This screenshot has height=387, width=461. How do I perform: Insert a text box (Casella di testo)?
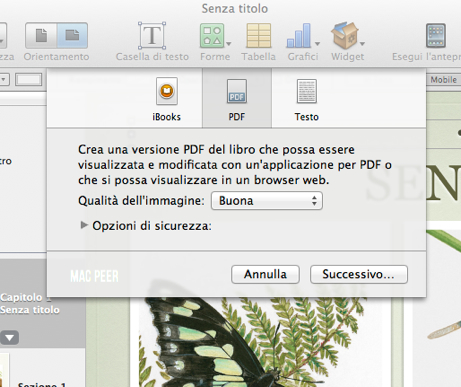tap(152, 36)
